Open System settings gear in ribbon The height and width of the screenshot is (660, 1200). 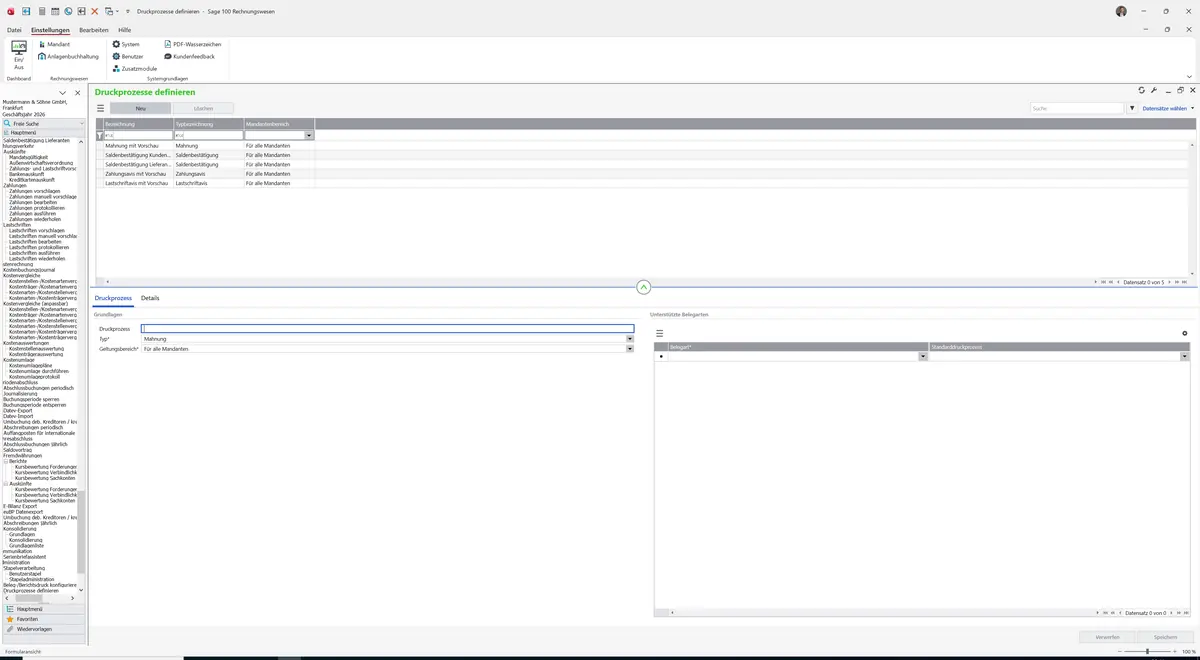(x=126, y=44)
